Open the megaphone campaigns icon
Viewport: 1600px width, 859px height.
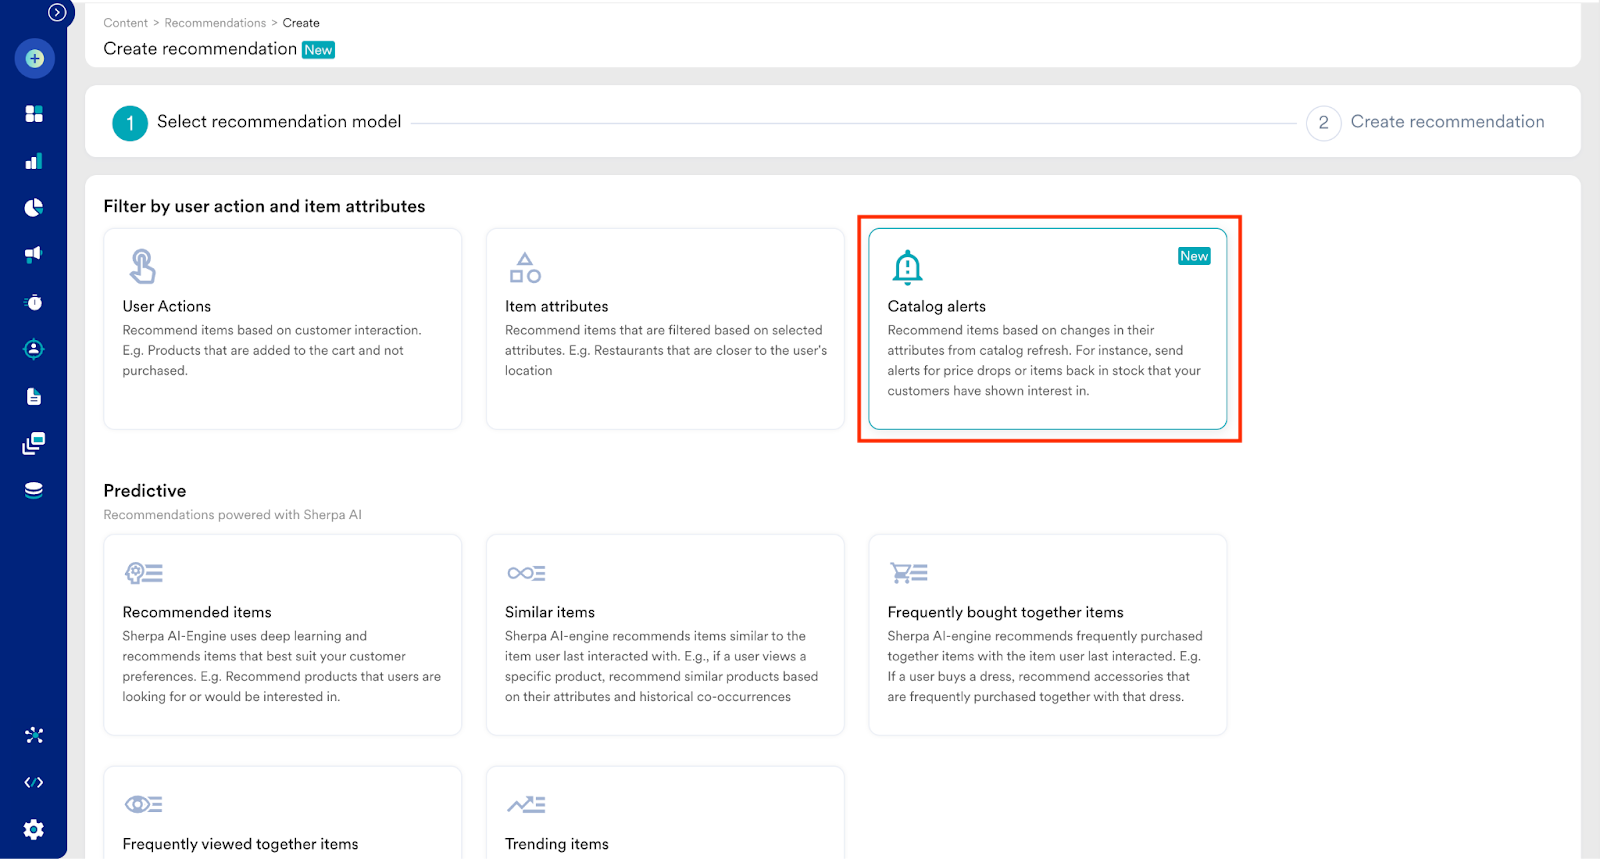pos(34,254)
